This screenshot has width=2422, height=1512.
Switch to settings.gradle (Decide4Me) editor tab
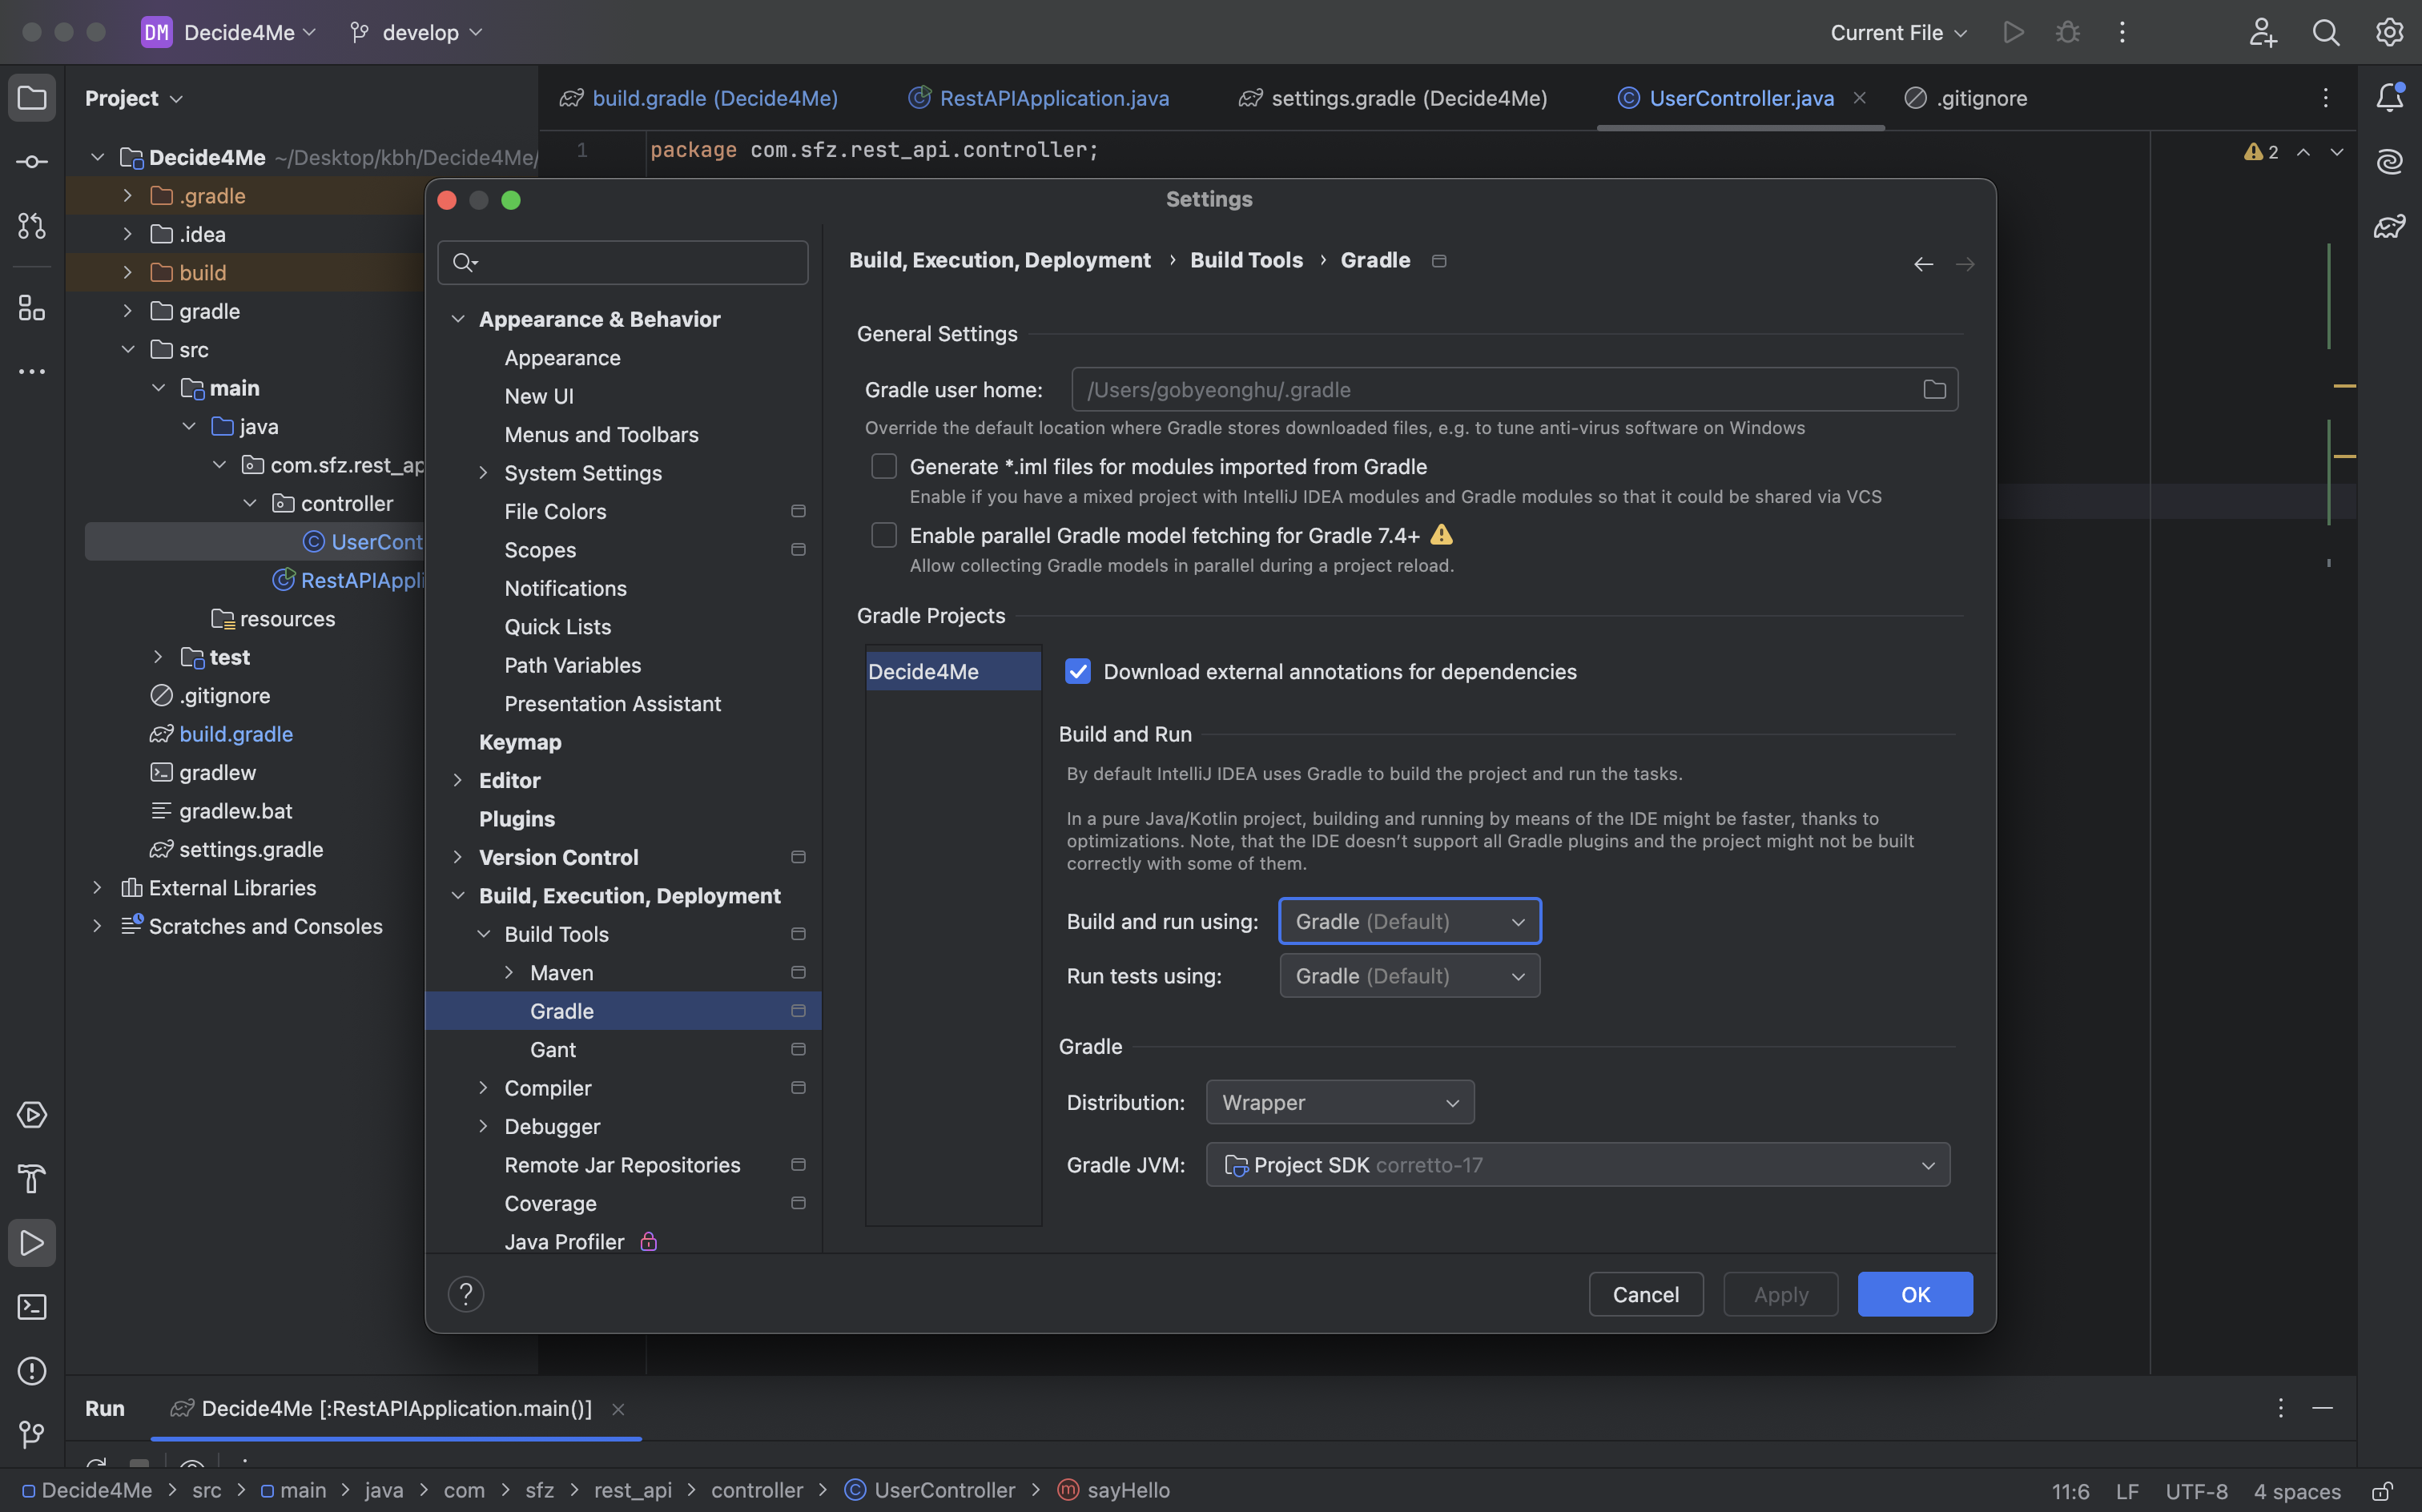click(x=1393, y=98)
